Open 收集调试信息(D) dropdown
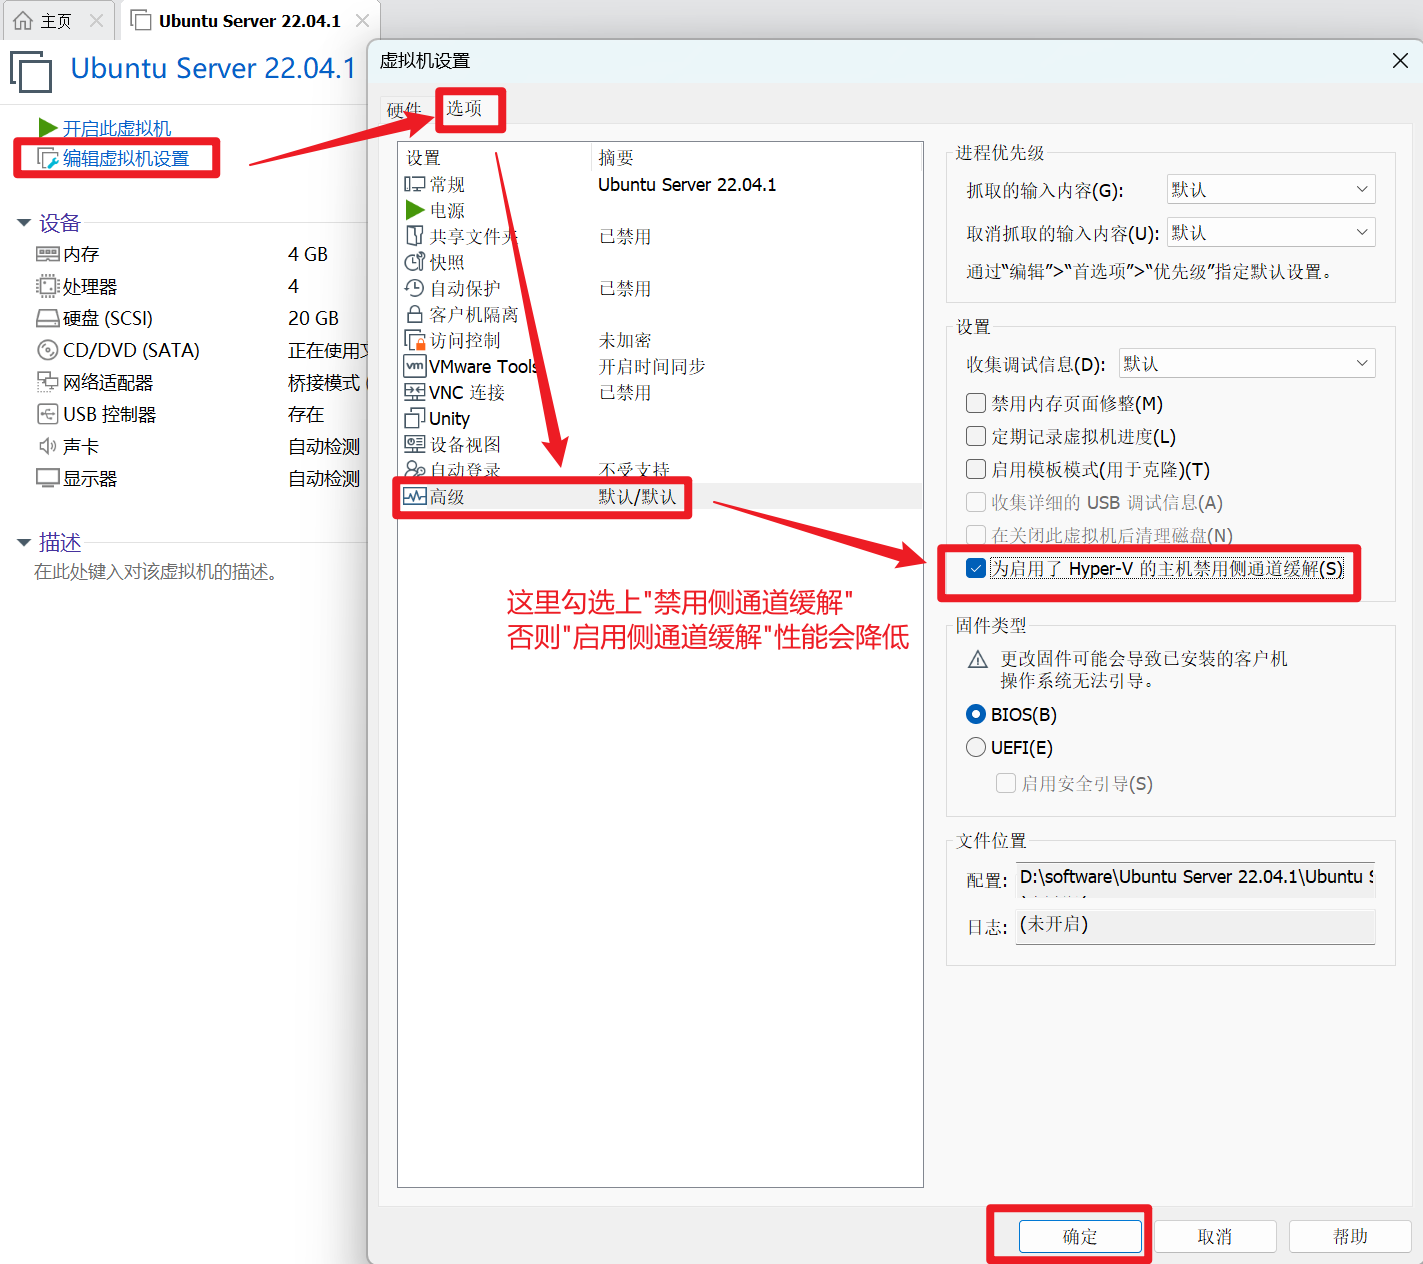 (1247, 363)
